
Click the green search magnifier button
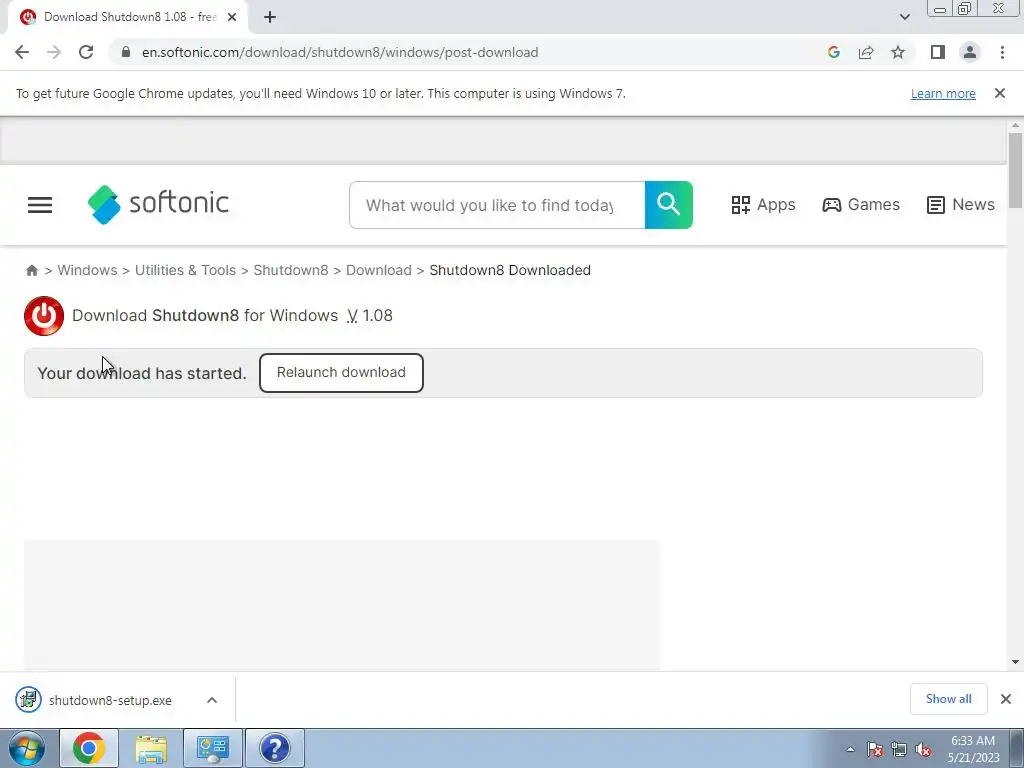[669, 205]
